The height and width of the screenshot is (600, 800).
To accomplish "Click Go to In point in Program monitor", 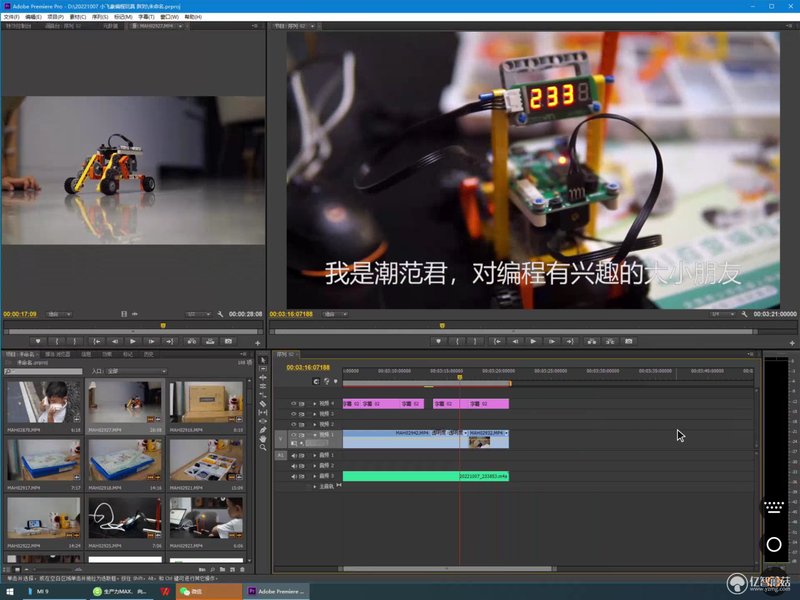I will pyautogui.click(x=497, y=341).
